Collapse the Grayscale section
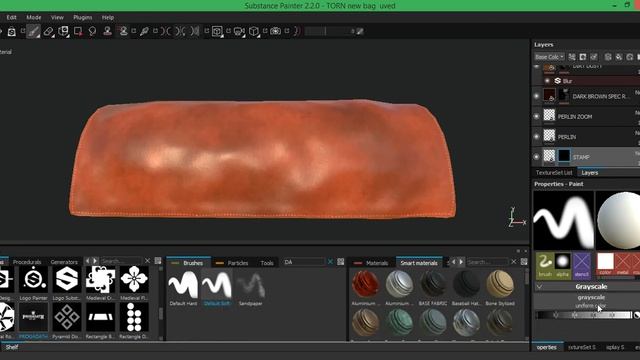The image size is (640, 360). [540, 287]
